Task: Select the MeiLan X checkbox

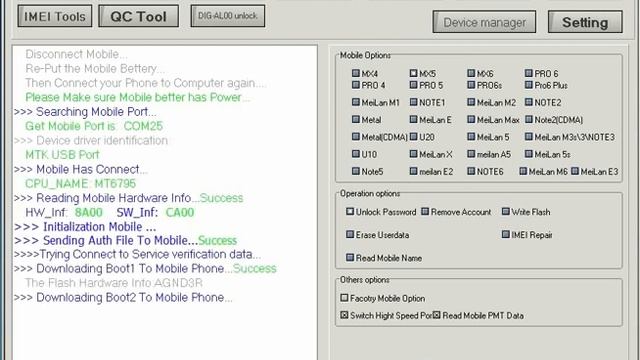Action: point(413,154)
